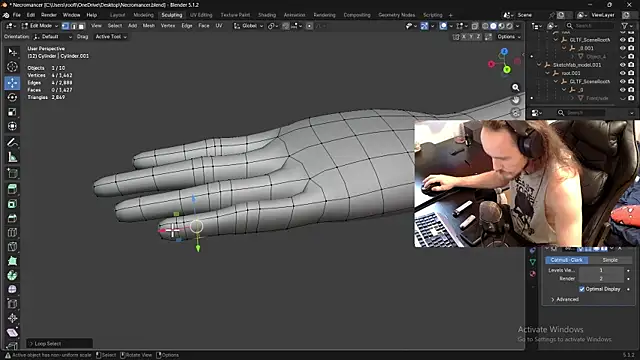Image resolution: width=640 pixels, height=360 pixels.
Task: Select the Edge Slide tool
Action: [12, 304]
